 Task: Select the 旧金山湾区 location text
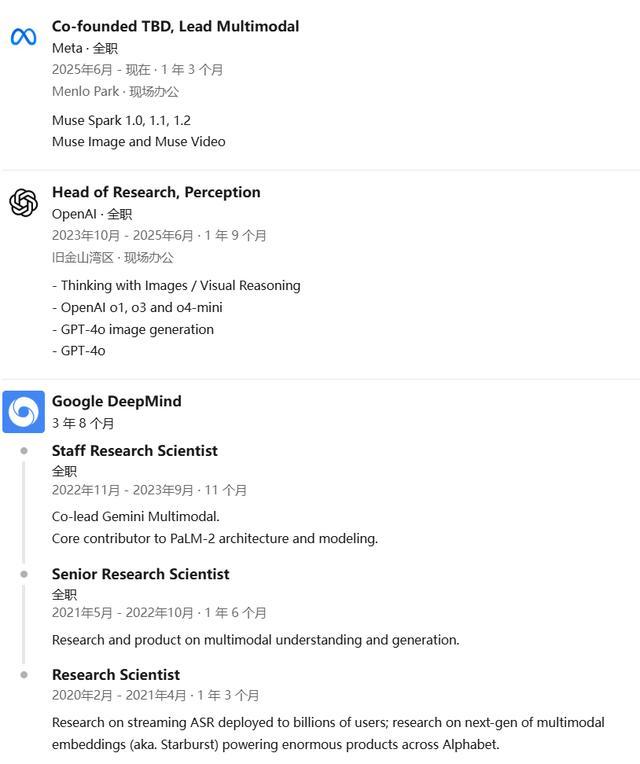[82, 257]
